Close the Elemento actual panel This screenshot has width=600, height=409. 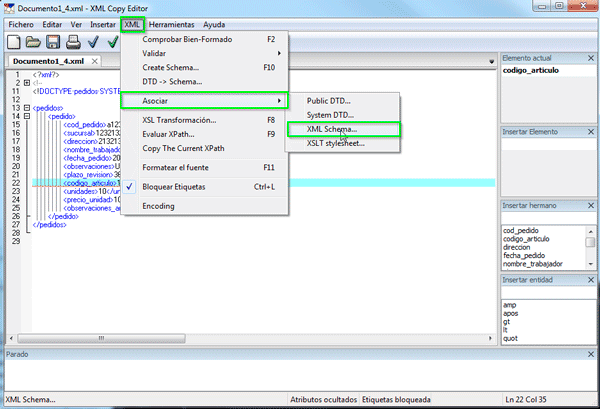592,59
